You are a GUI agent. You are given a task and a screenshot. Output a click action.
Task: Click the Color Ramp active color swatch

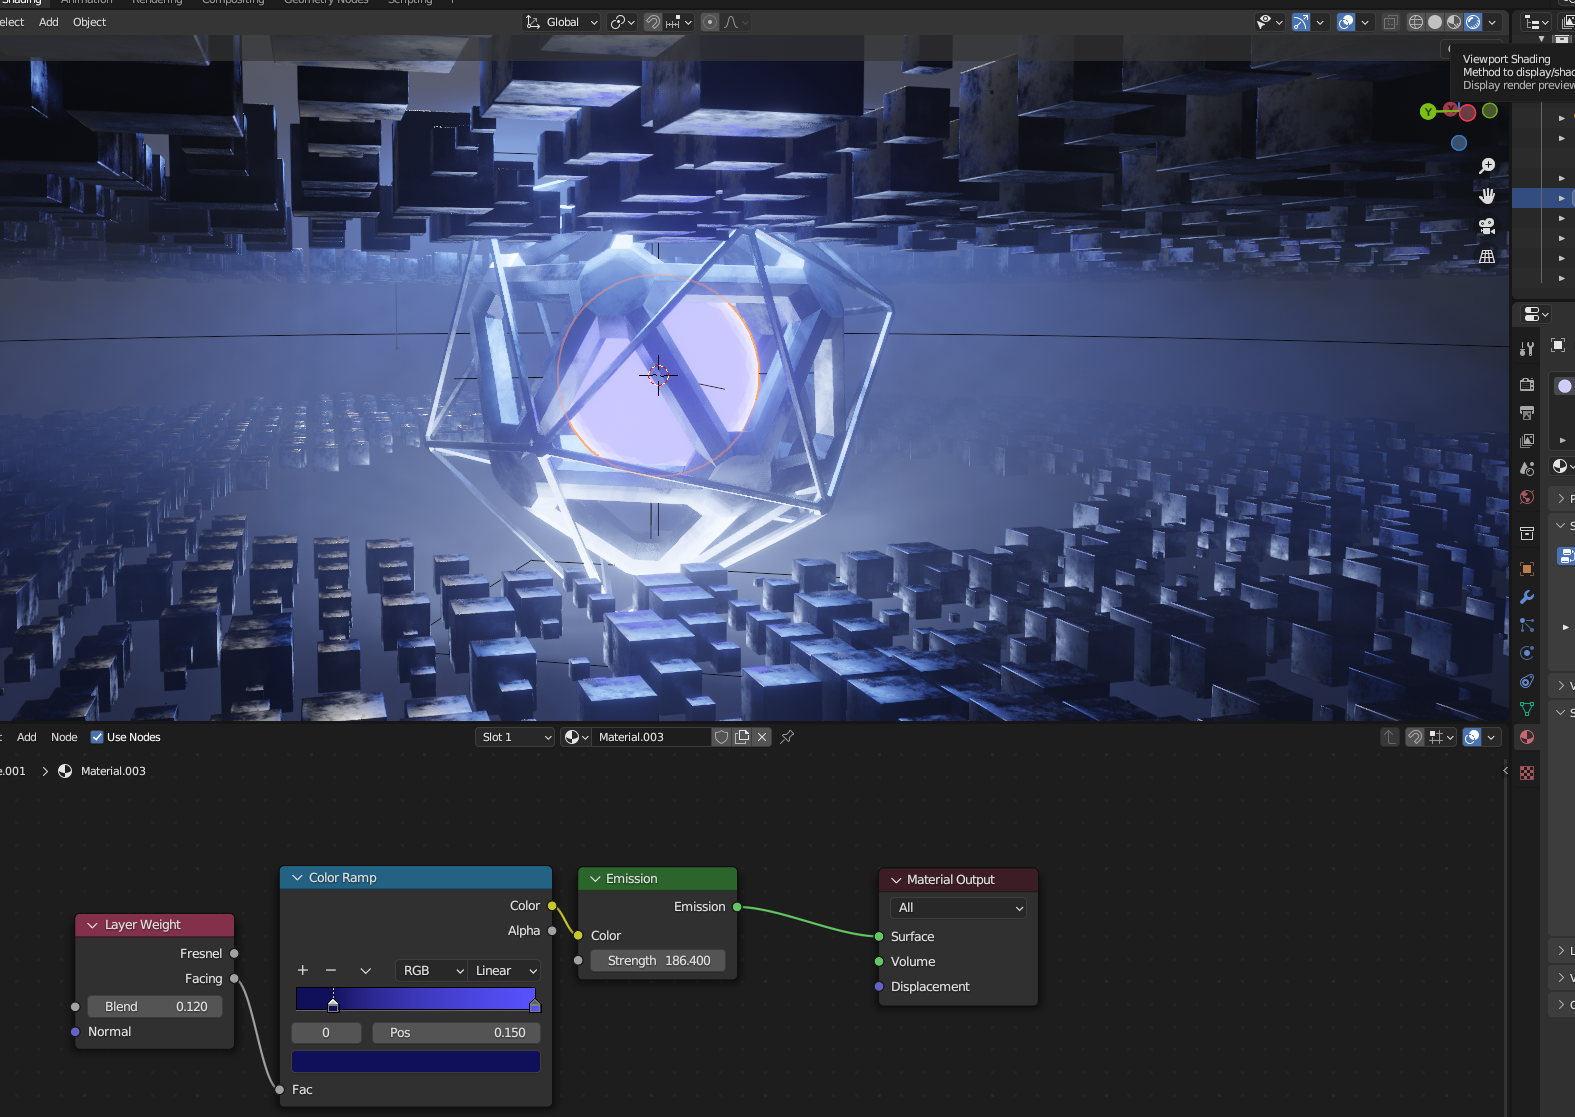(416, 1061)
